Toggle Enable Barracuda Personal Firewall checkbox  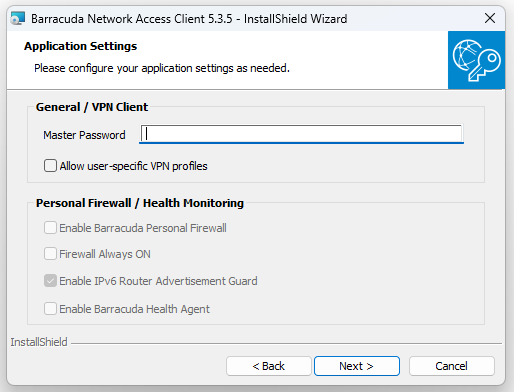[x=50, y=228]
